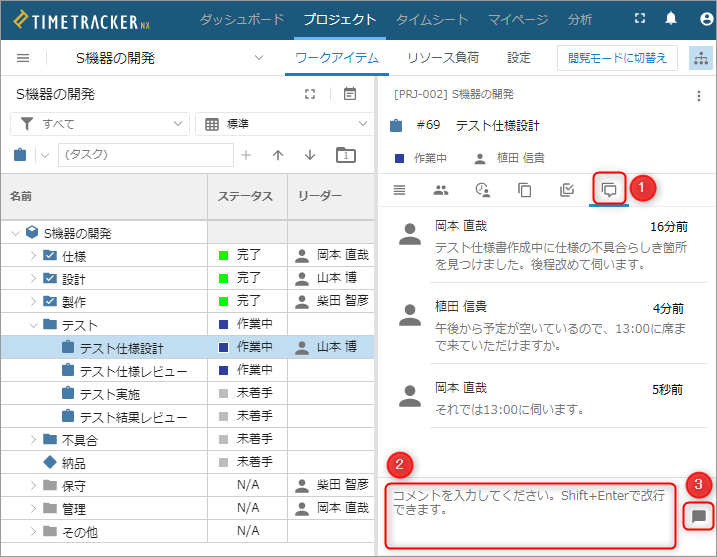
Task: Move item up with the up arrow
Action: tap(278, 155)
